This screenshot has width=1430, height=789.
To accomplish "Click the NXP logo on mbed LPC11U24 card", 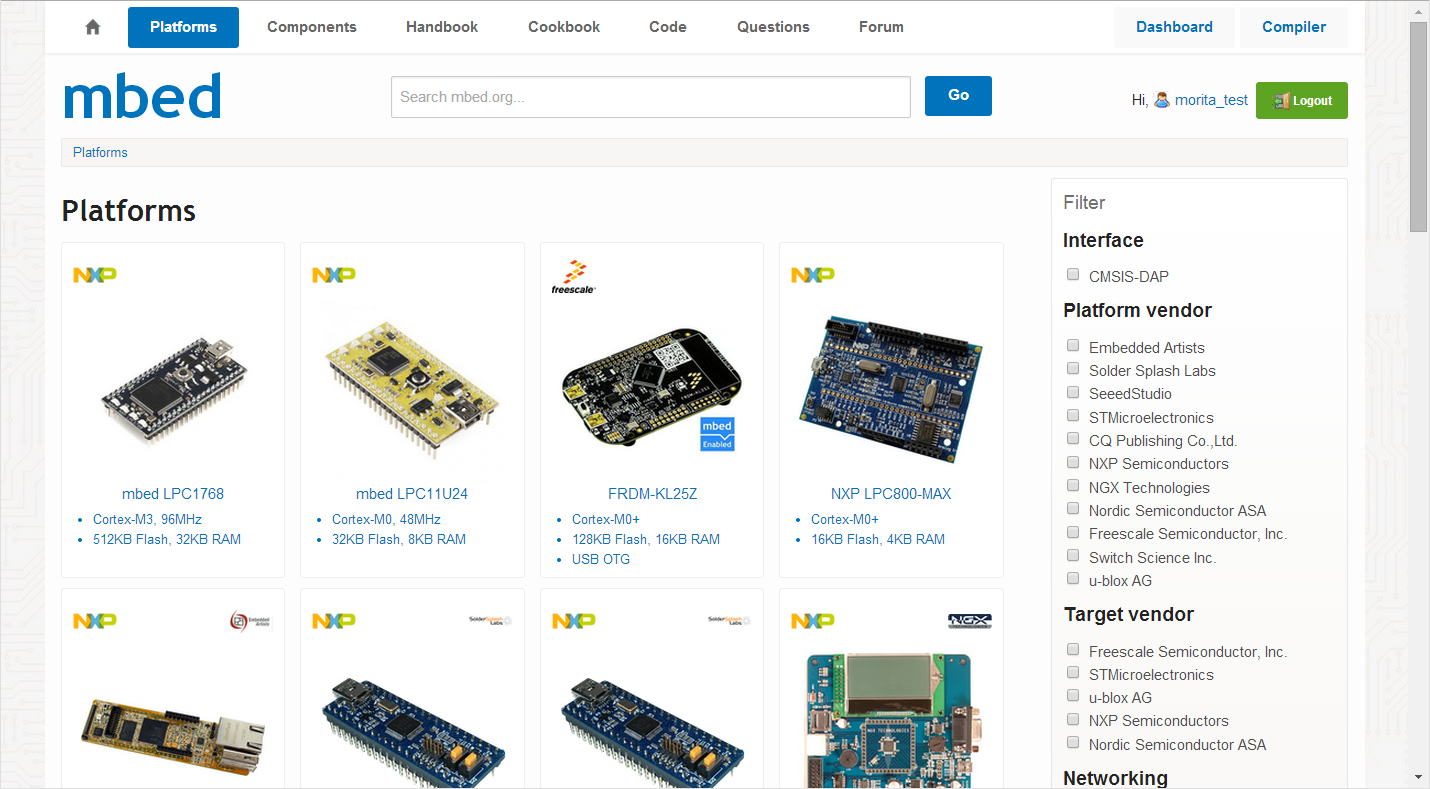I will (x=334, y=274).
